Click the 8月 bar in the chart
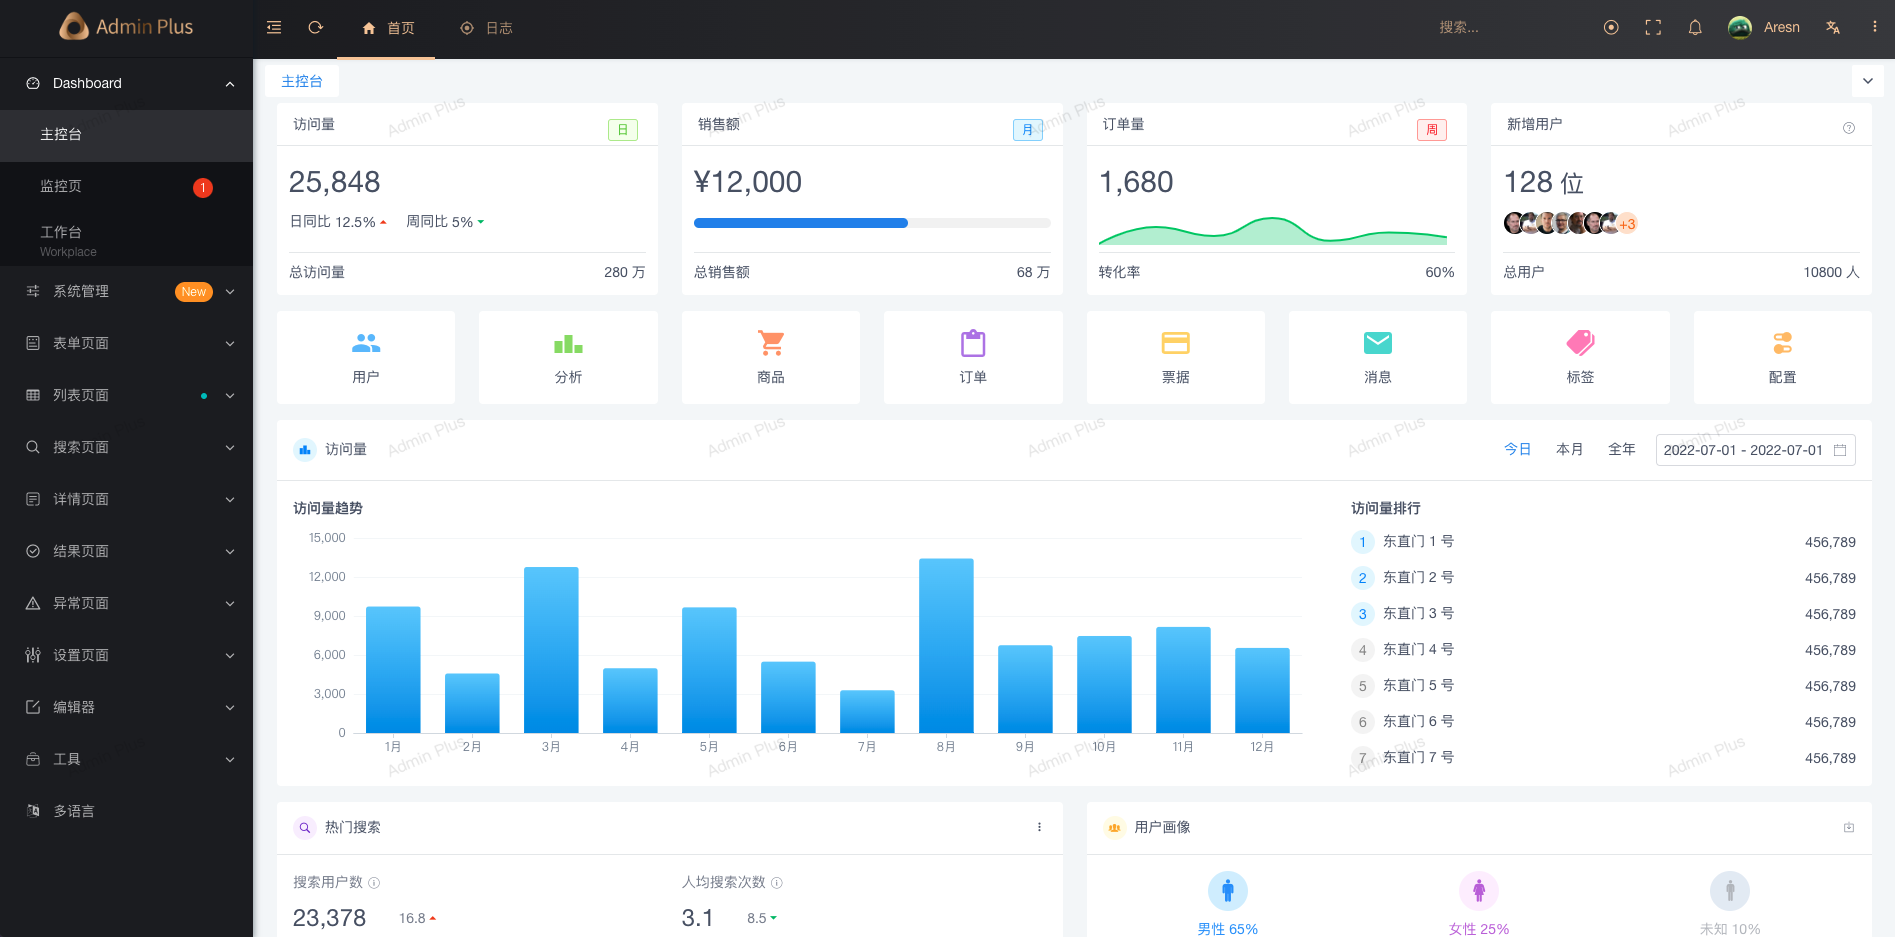The width and height of the screenshot is (1895, 937). coord(946,646)
